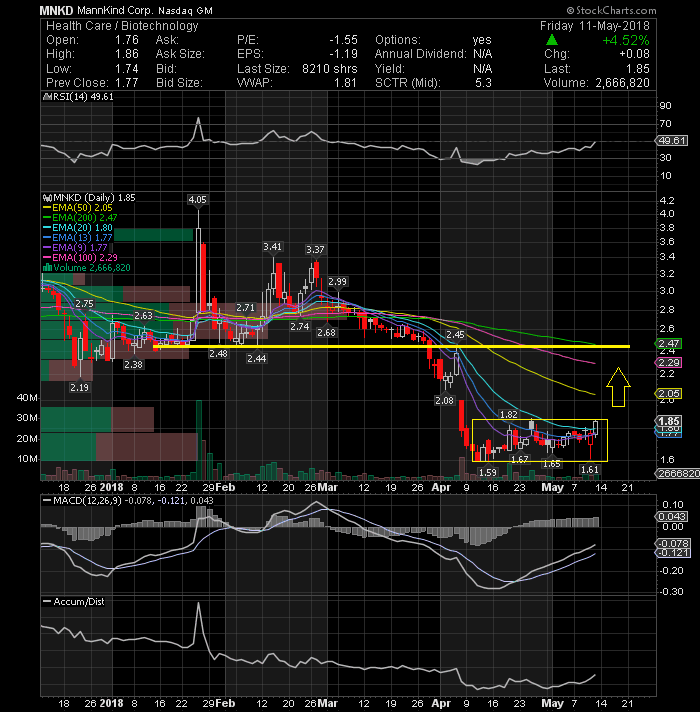700x712 pixels.
Task: Click the 3.41 high price label
Action: [272, 247]
